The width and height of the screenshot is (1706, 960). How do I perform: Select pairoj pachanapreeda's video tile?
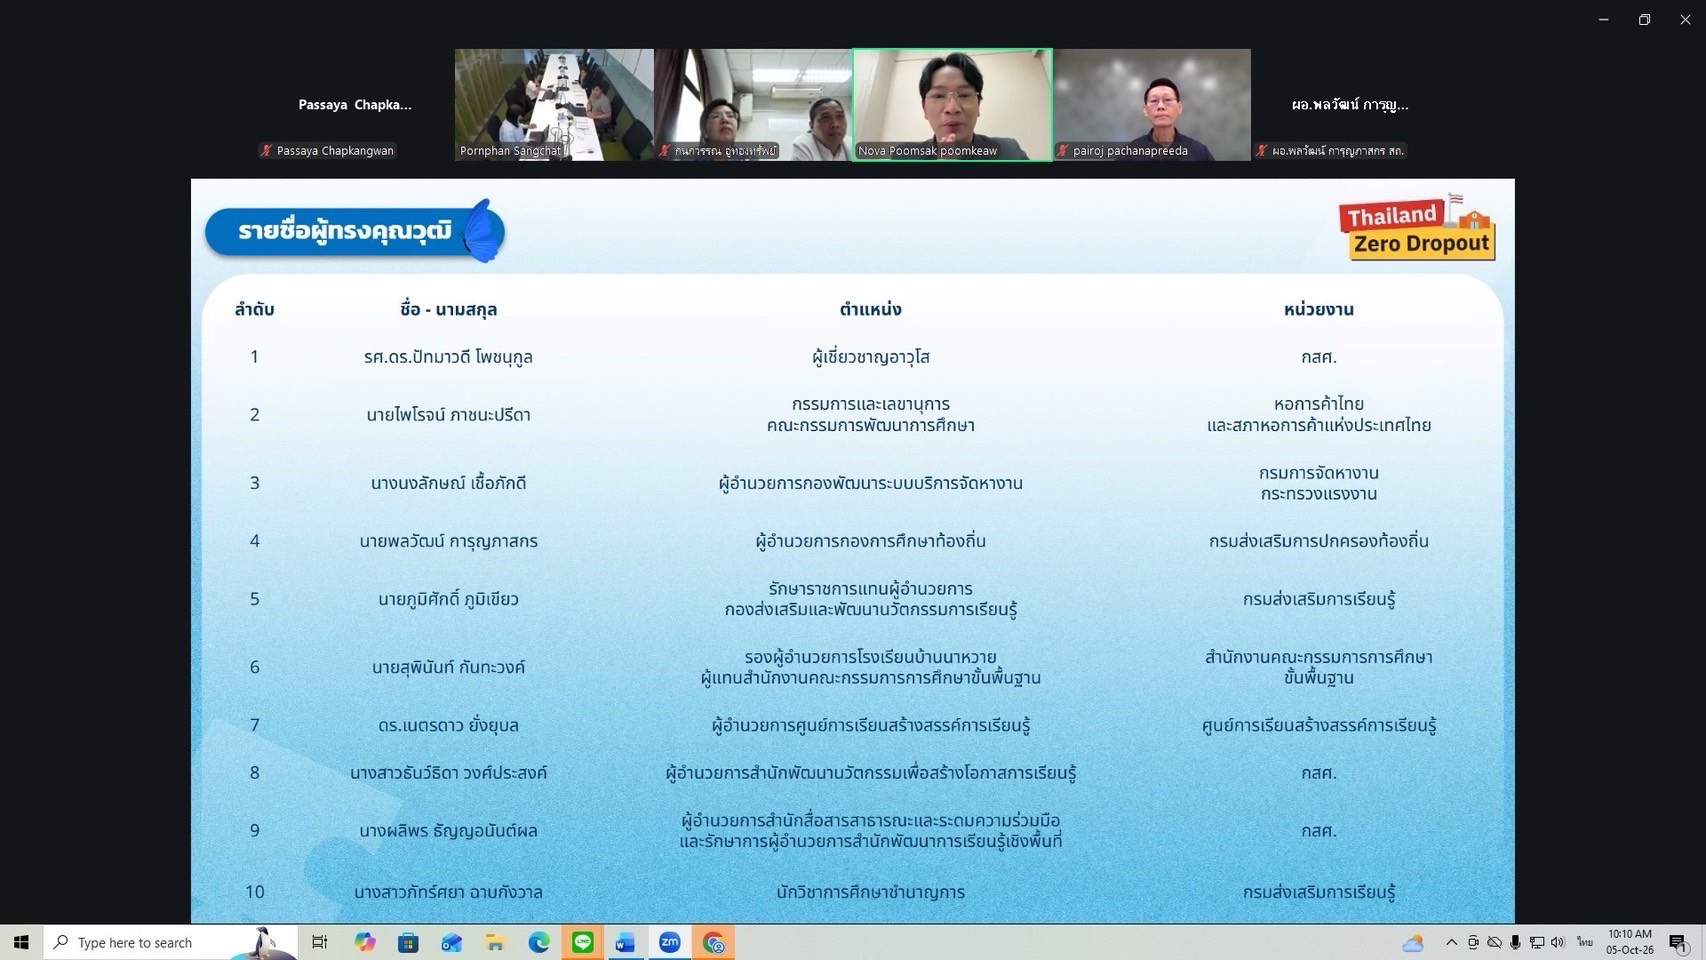click(x=1151, y=105)
